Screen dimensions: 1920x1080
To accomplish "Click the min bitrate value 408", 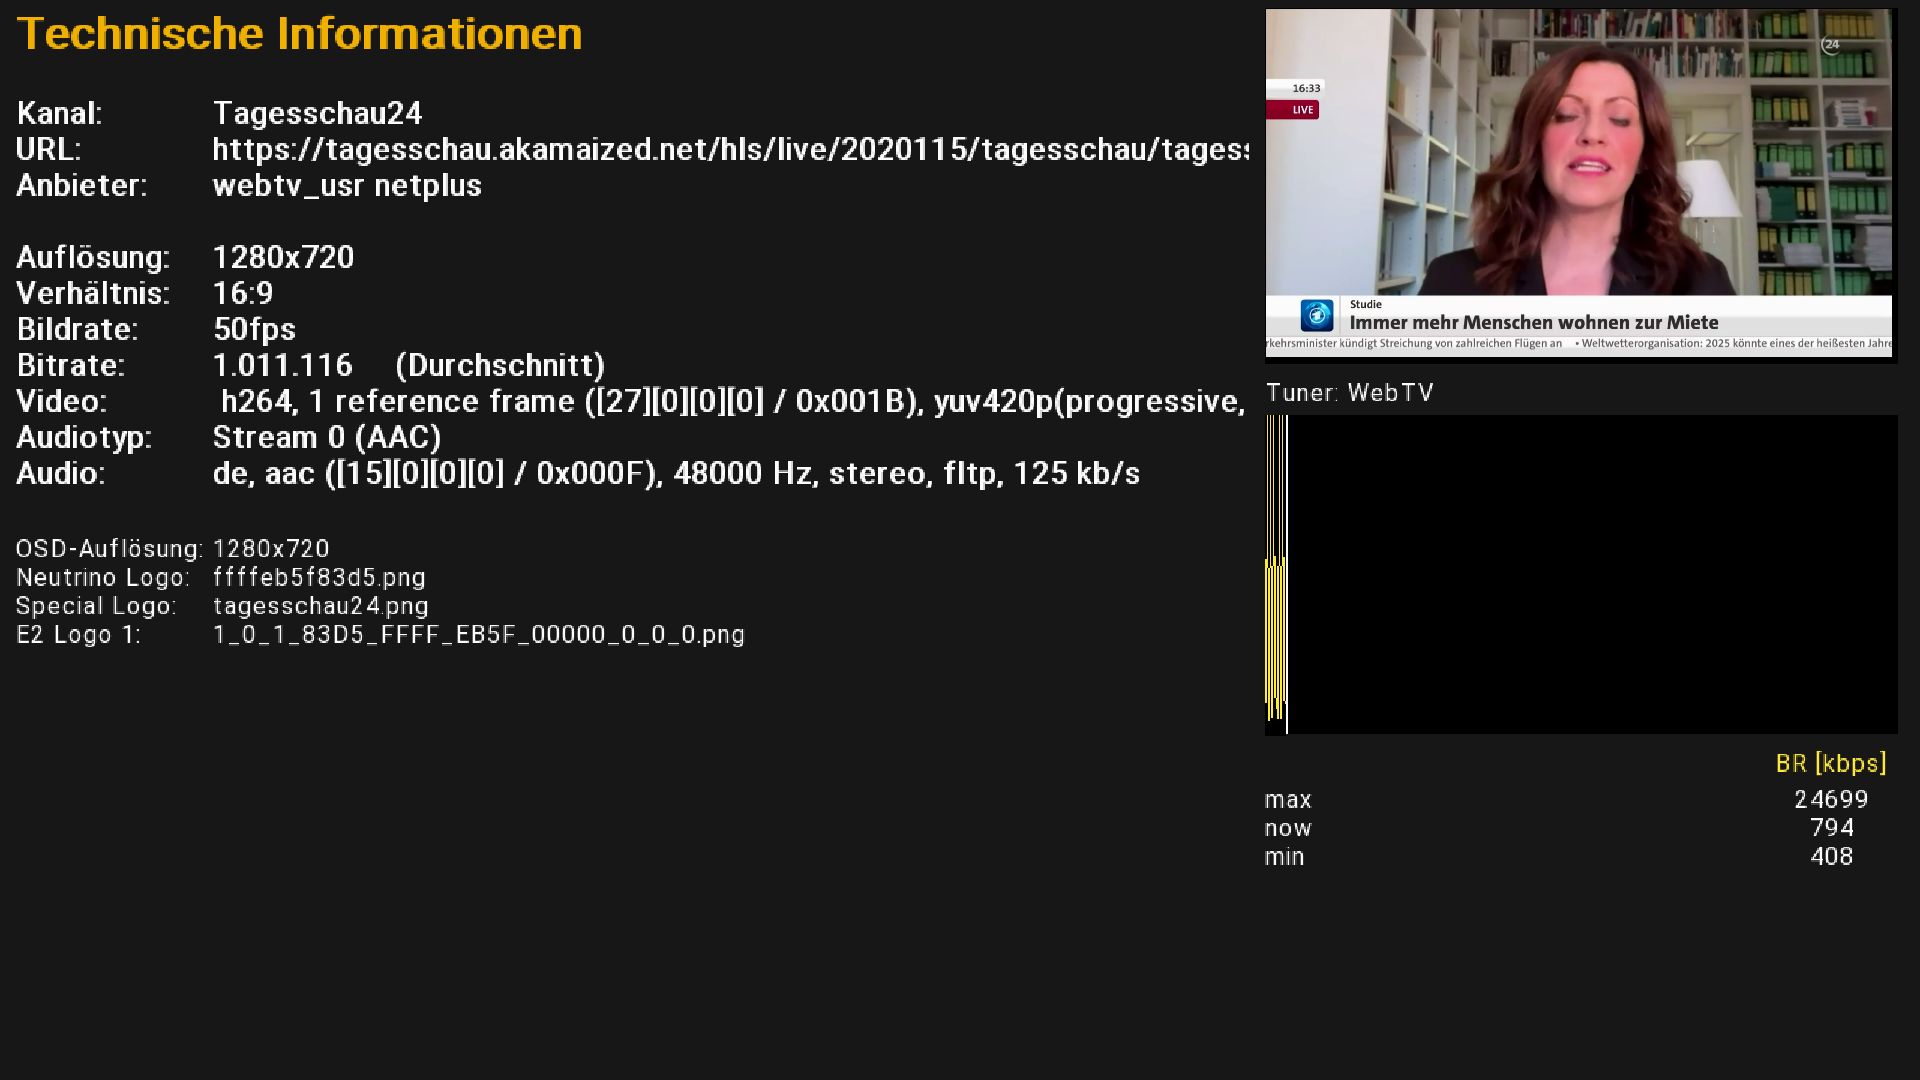I will coord(1831,857).
